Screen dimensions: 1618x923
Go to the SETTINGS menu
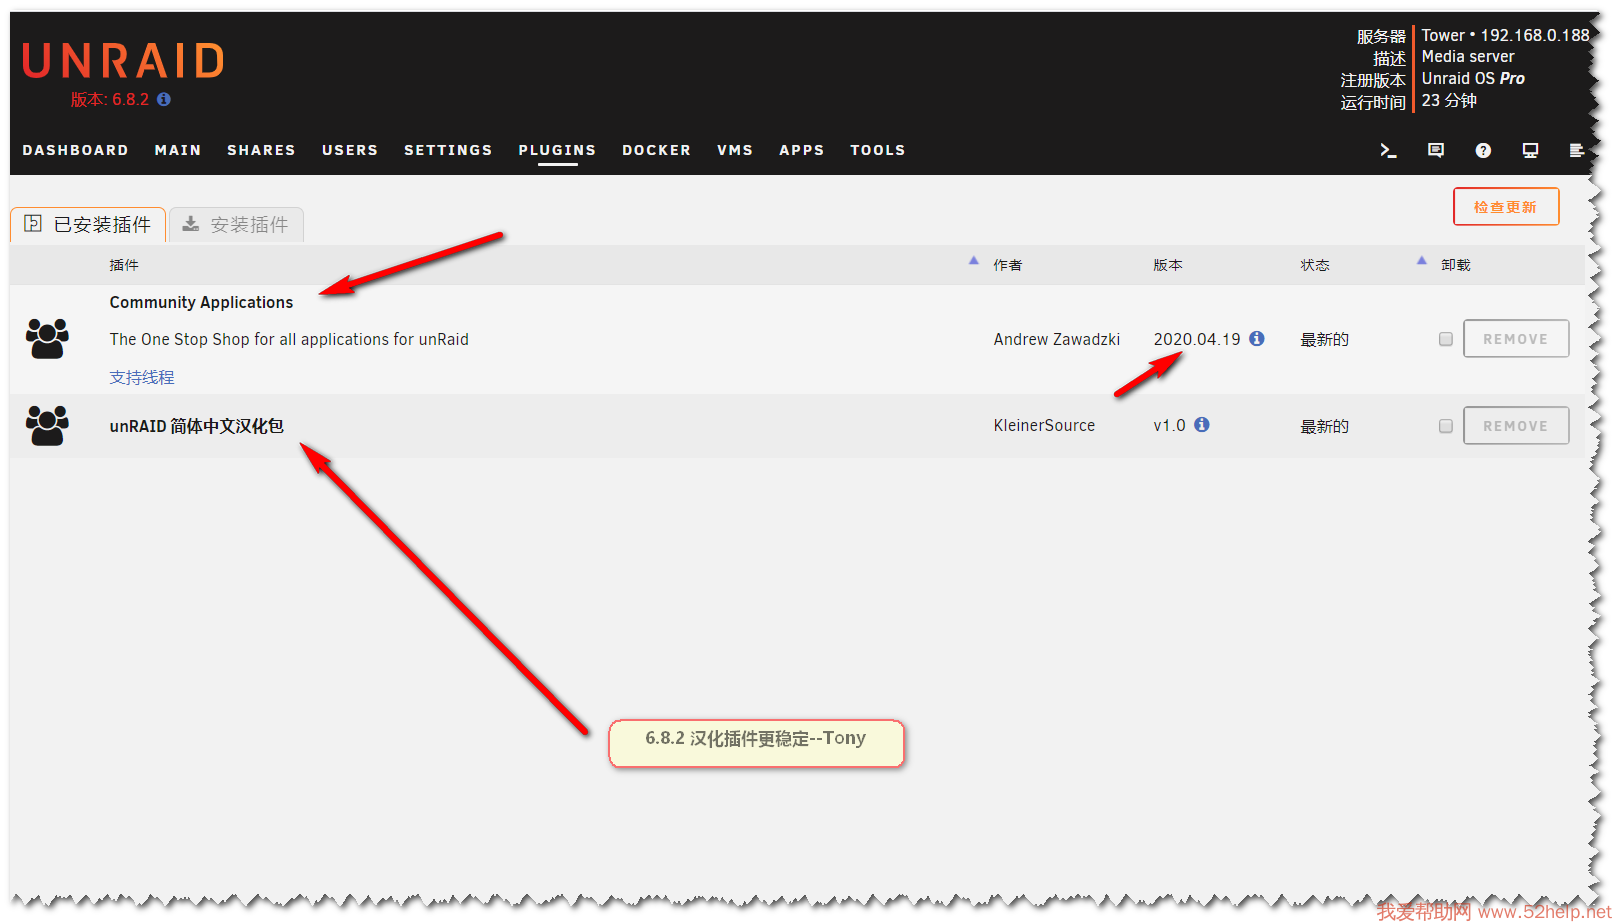click(448, 150)
